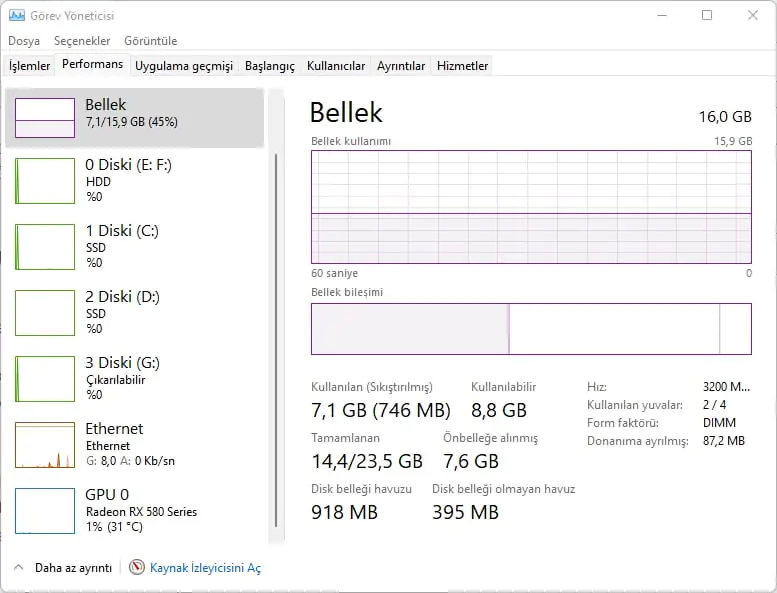This screenshot has width=777, height=593.
Task: Click the '1 Diski (C:)' label
Action: pos(122,231)
